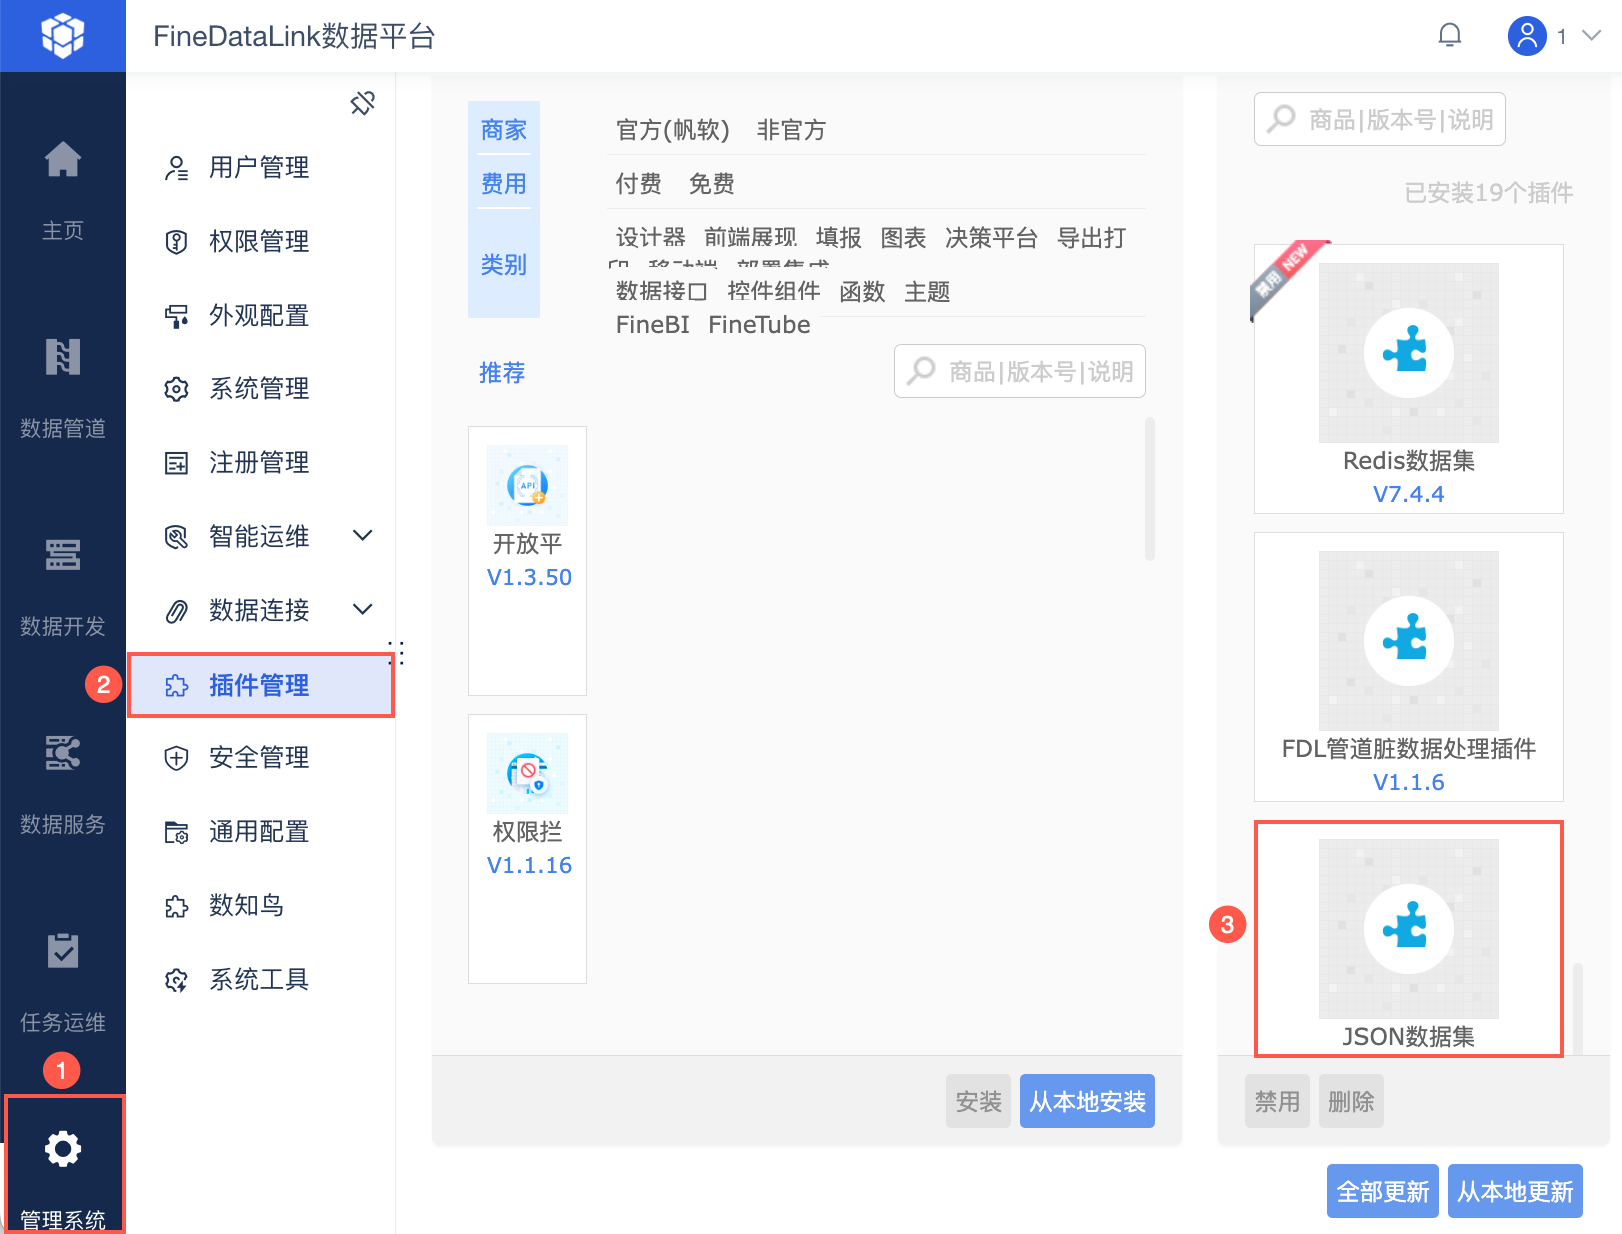The height and width of the screenshot is (1234, 1622).
Task: Click the installed plugins list scrollbar
Action: 1578,1008
